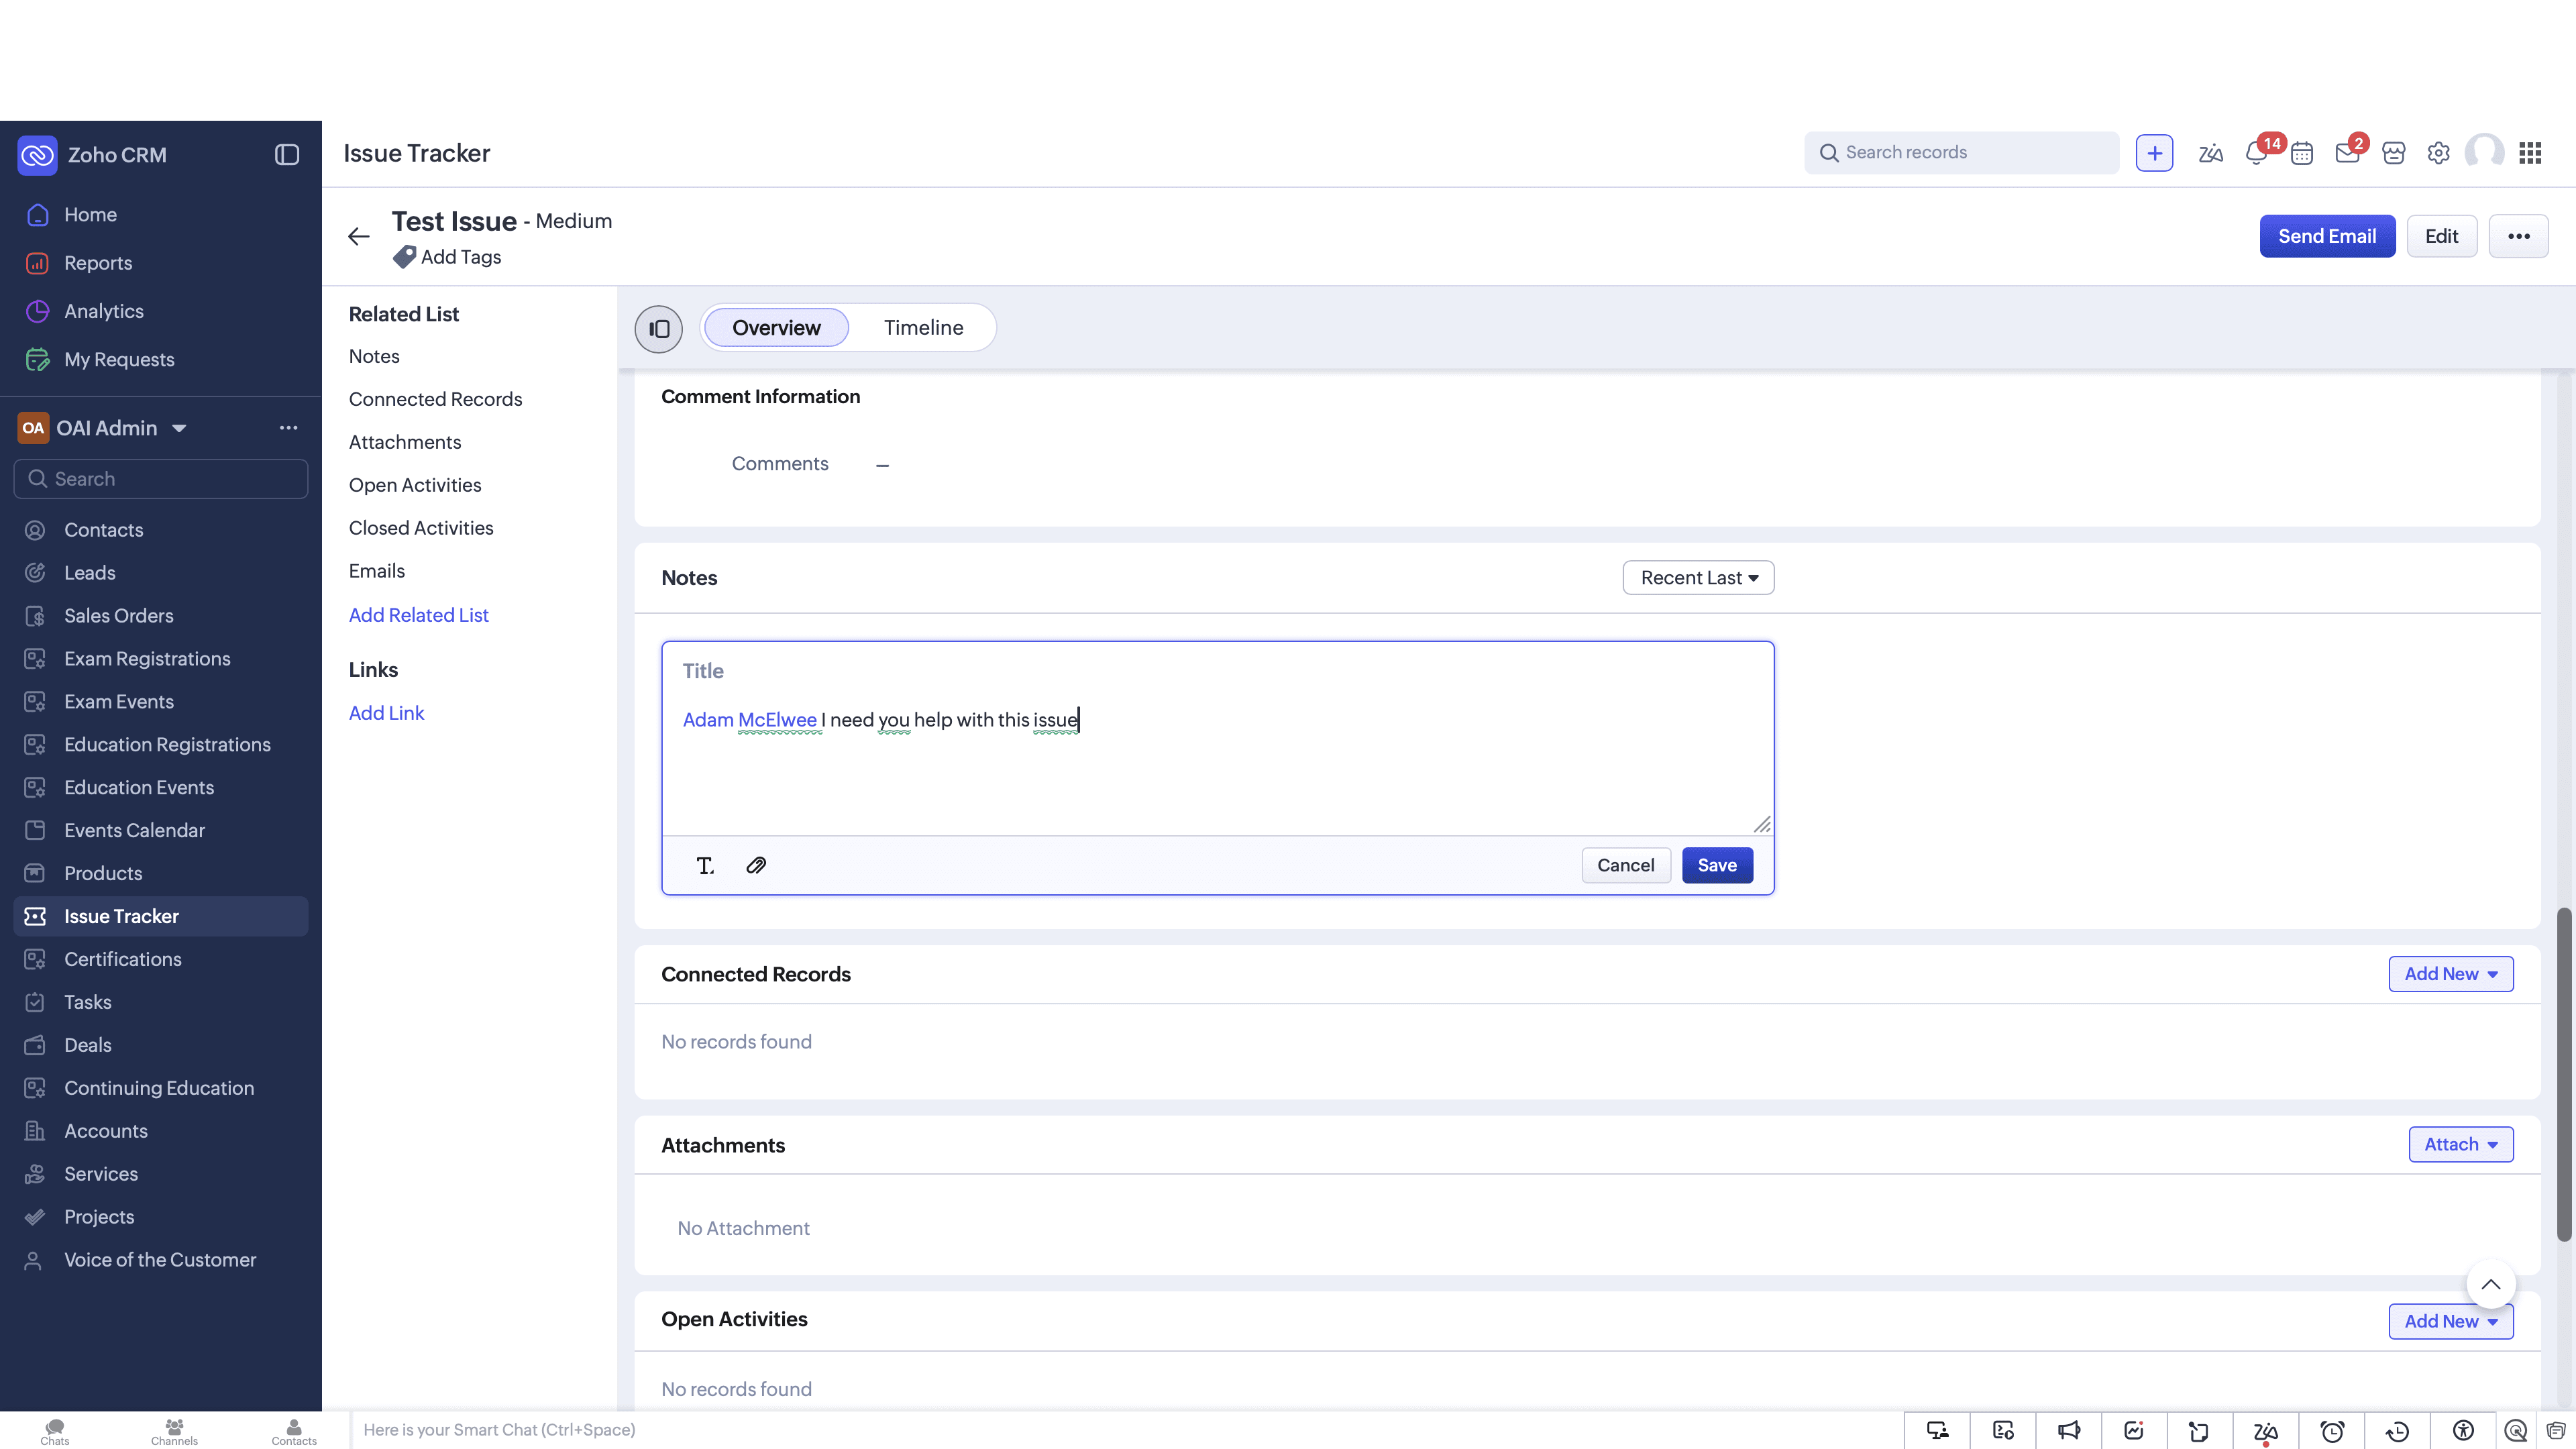Open Channels in bottom bar
2576x1449 pixels.
(174, 1431)
